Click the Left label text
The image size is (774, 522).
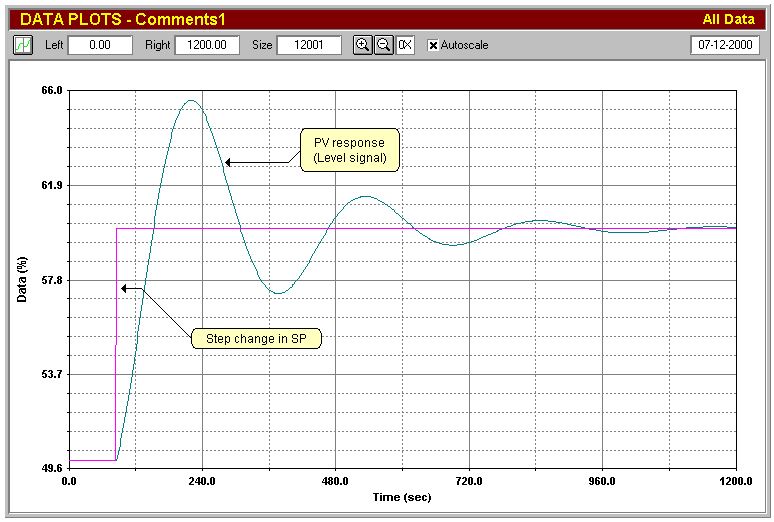pyautogui.click(x=54, y=45)
